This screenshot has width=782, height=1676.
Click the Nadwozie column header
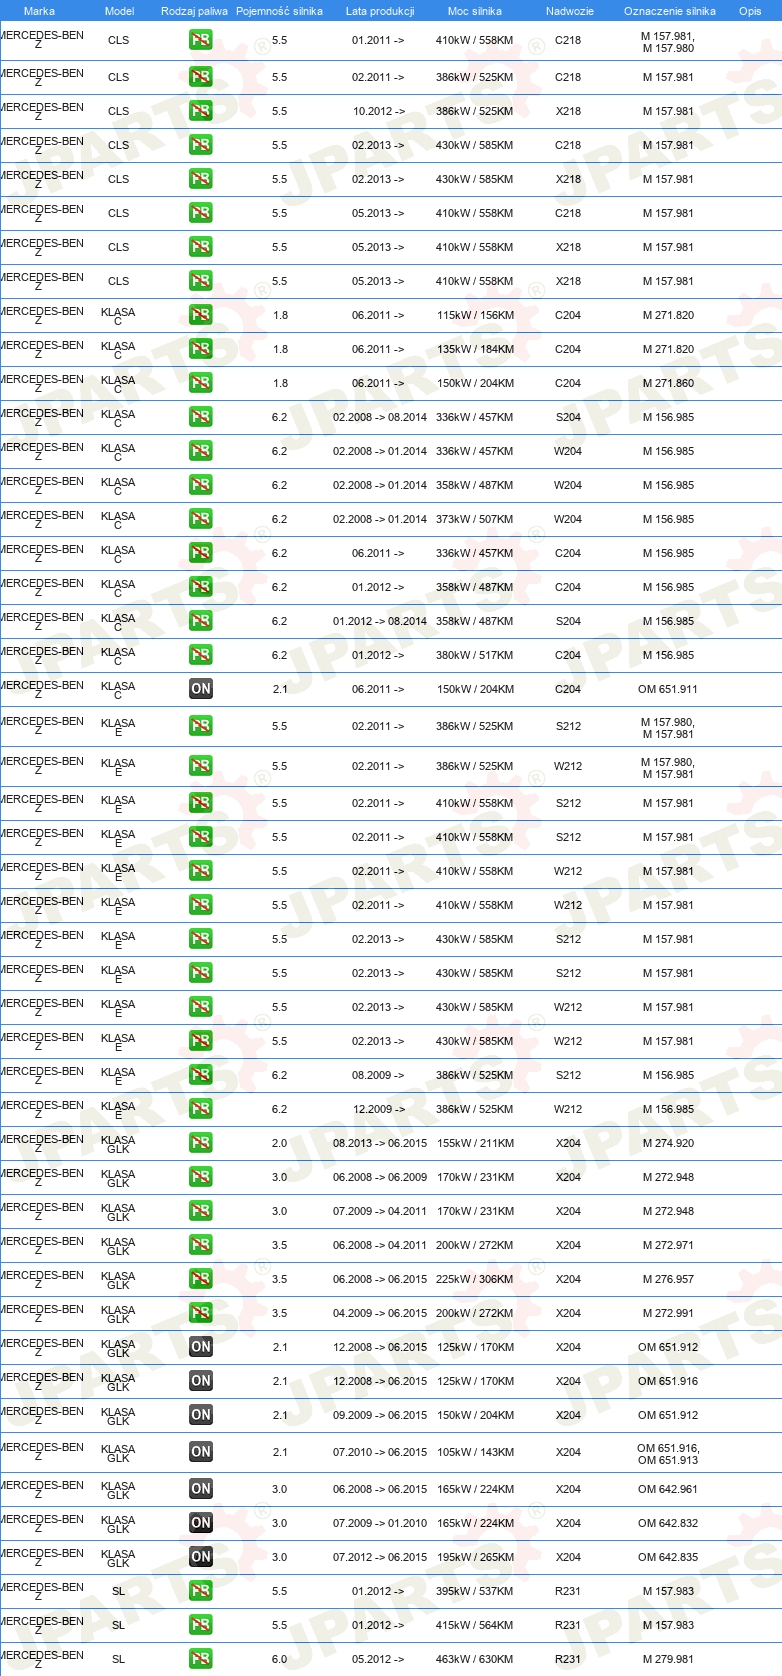570,11
